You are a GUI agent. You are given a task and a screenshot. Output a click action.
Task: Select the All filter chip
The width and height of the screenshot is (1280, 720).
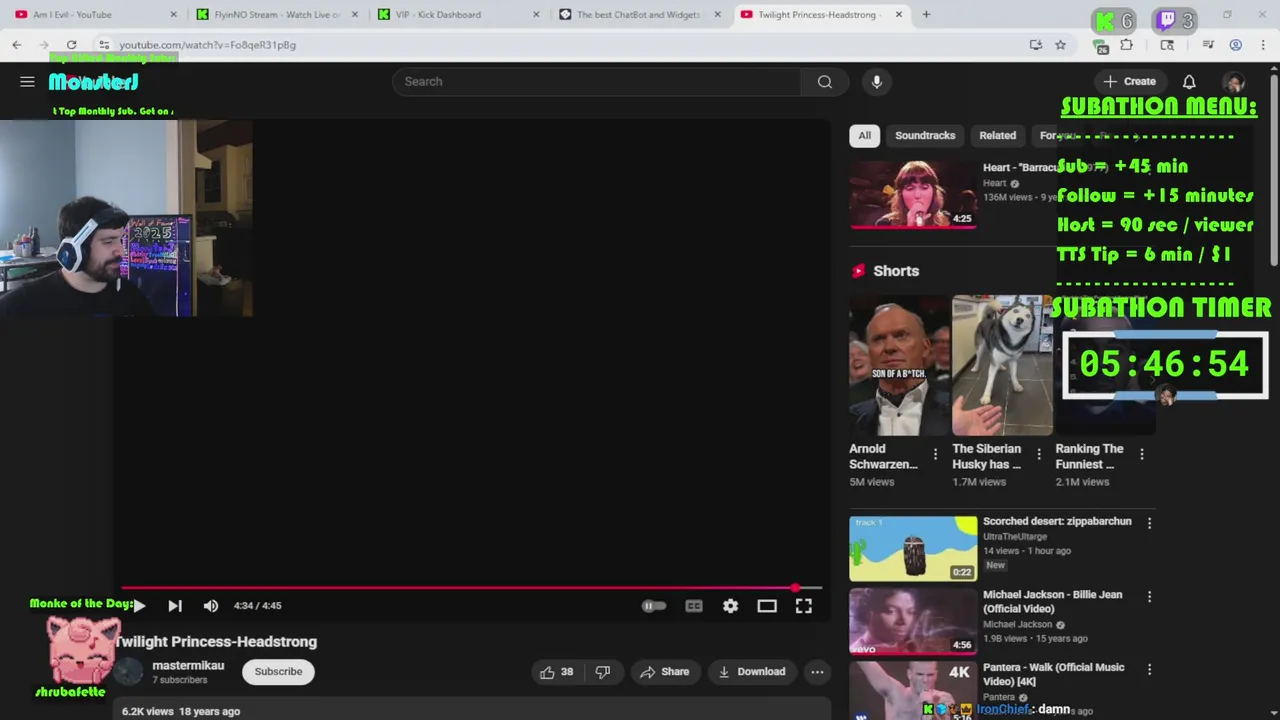[x=864, y=136]
